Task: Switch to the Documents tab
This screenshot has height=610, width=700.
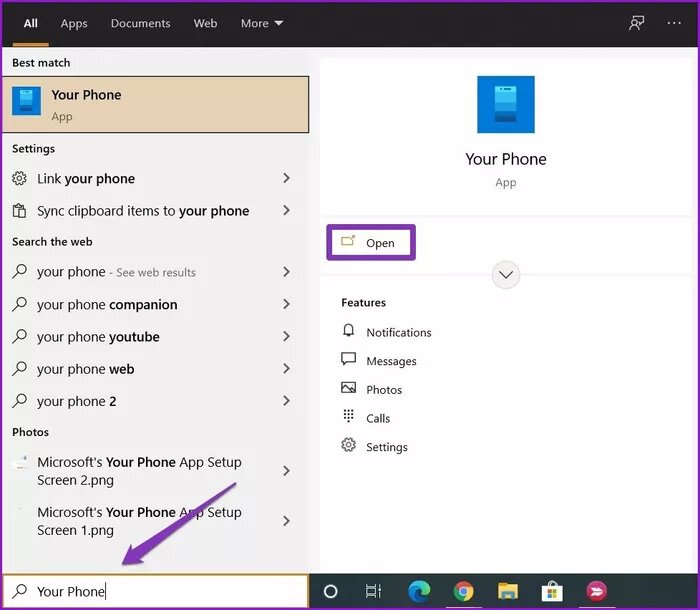Action: coord(140,23)
